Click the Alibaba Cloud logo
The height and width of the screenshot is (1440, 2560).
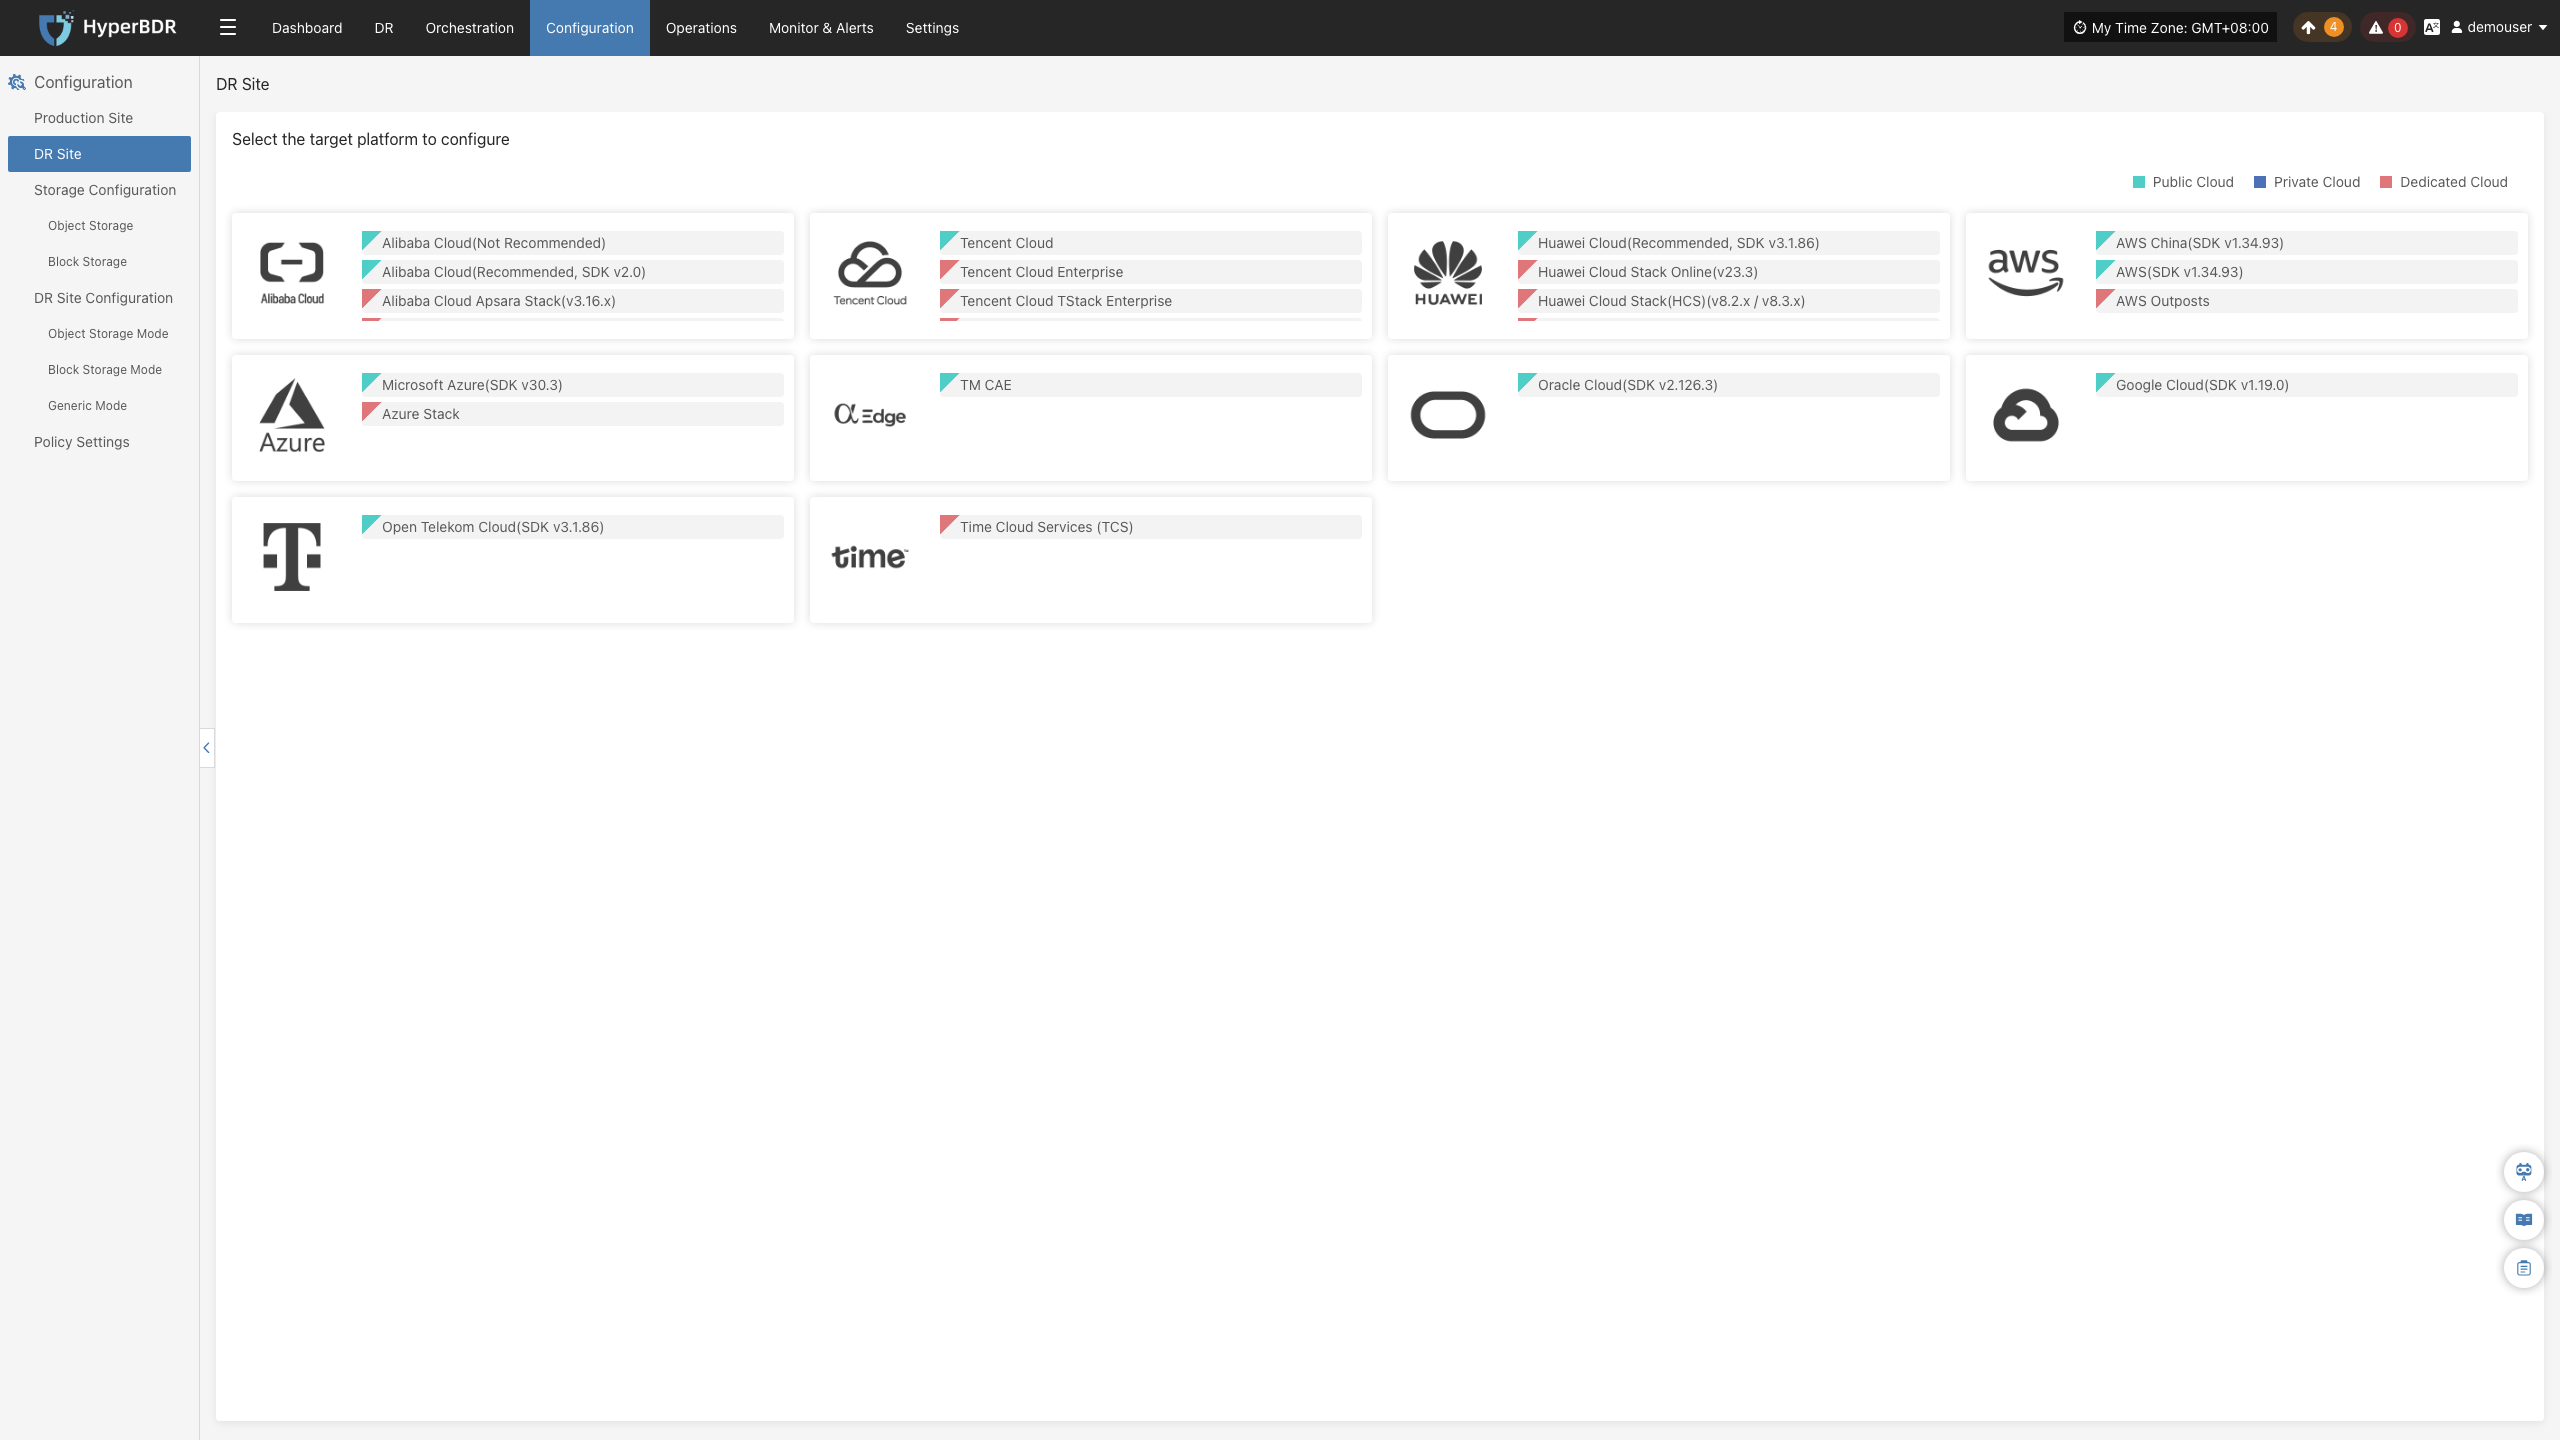292,273
